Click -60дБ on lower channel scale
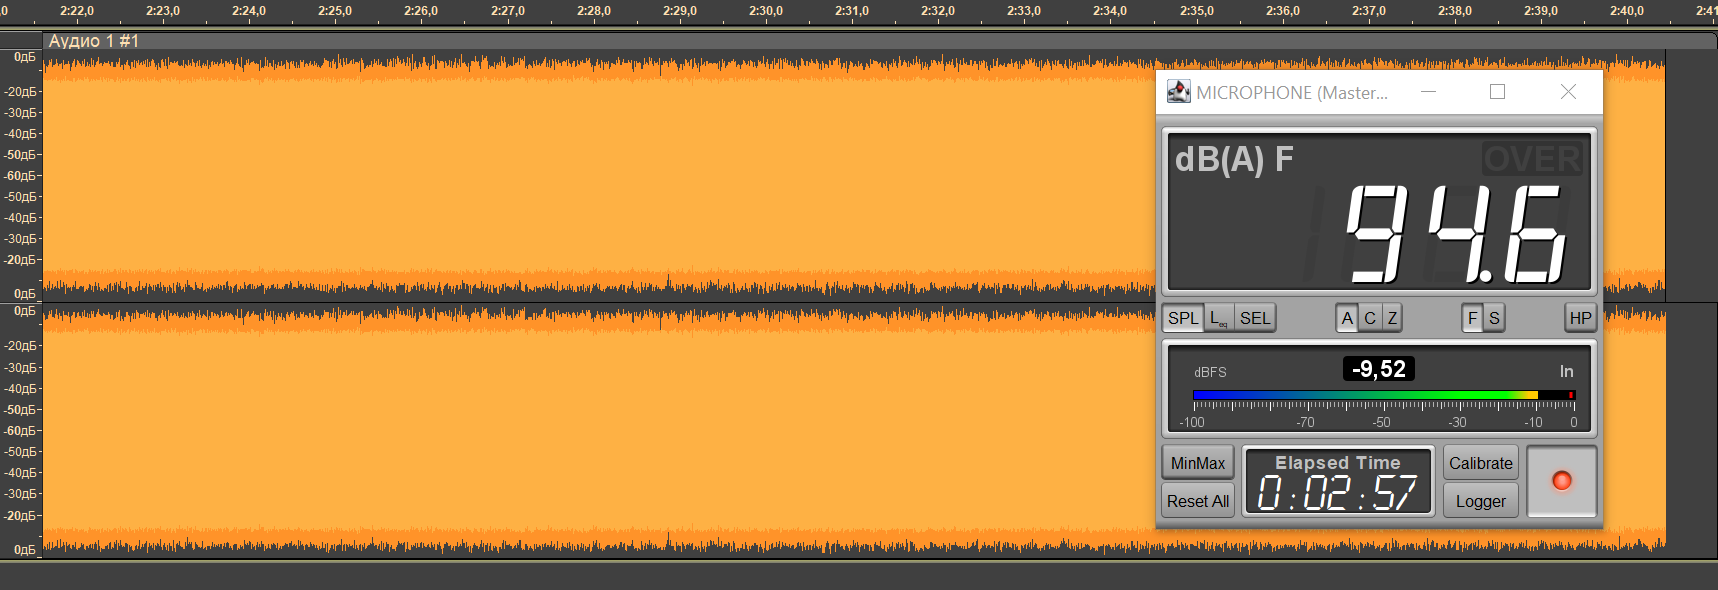 pyautogui.click(x=20, y=431)
